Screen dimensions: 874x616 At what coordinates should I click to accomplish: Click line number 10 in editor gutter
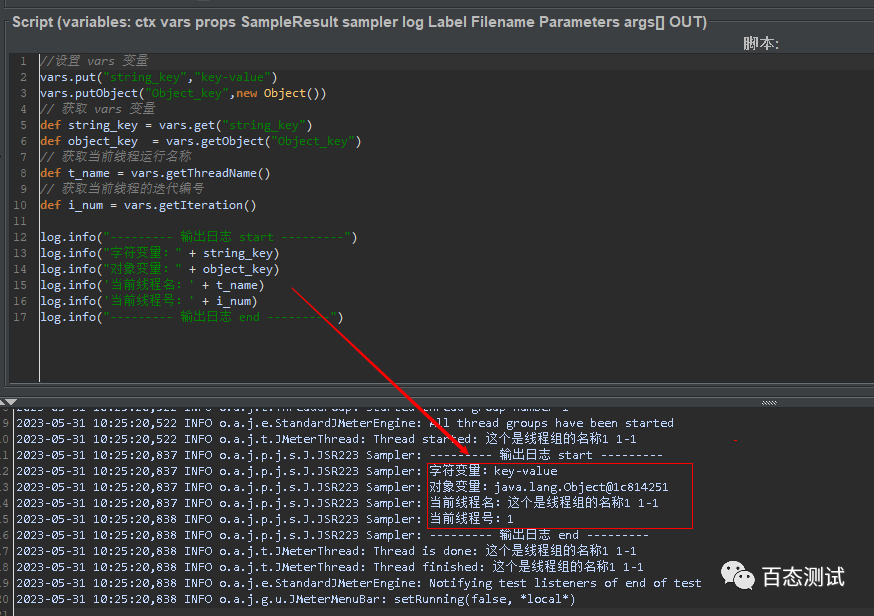[x=20, y=205]
